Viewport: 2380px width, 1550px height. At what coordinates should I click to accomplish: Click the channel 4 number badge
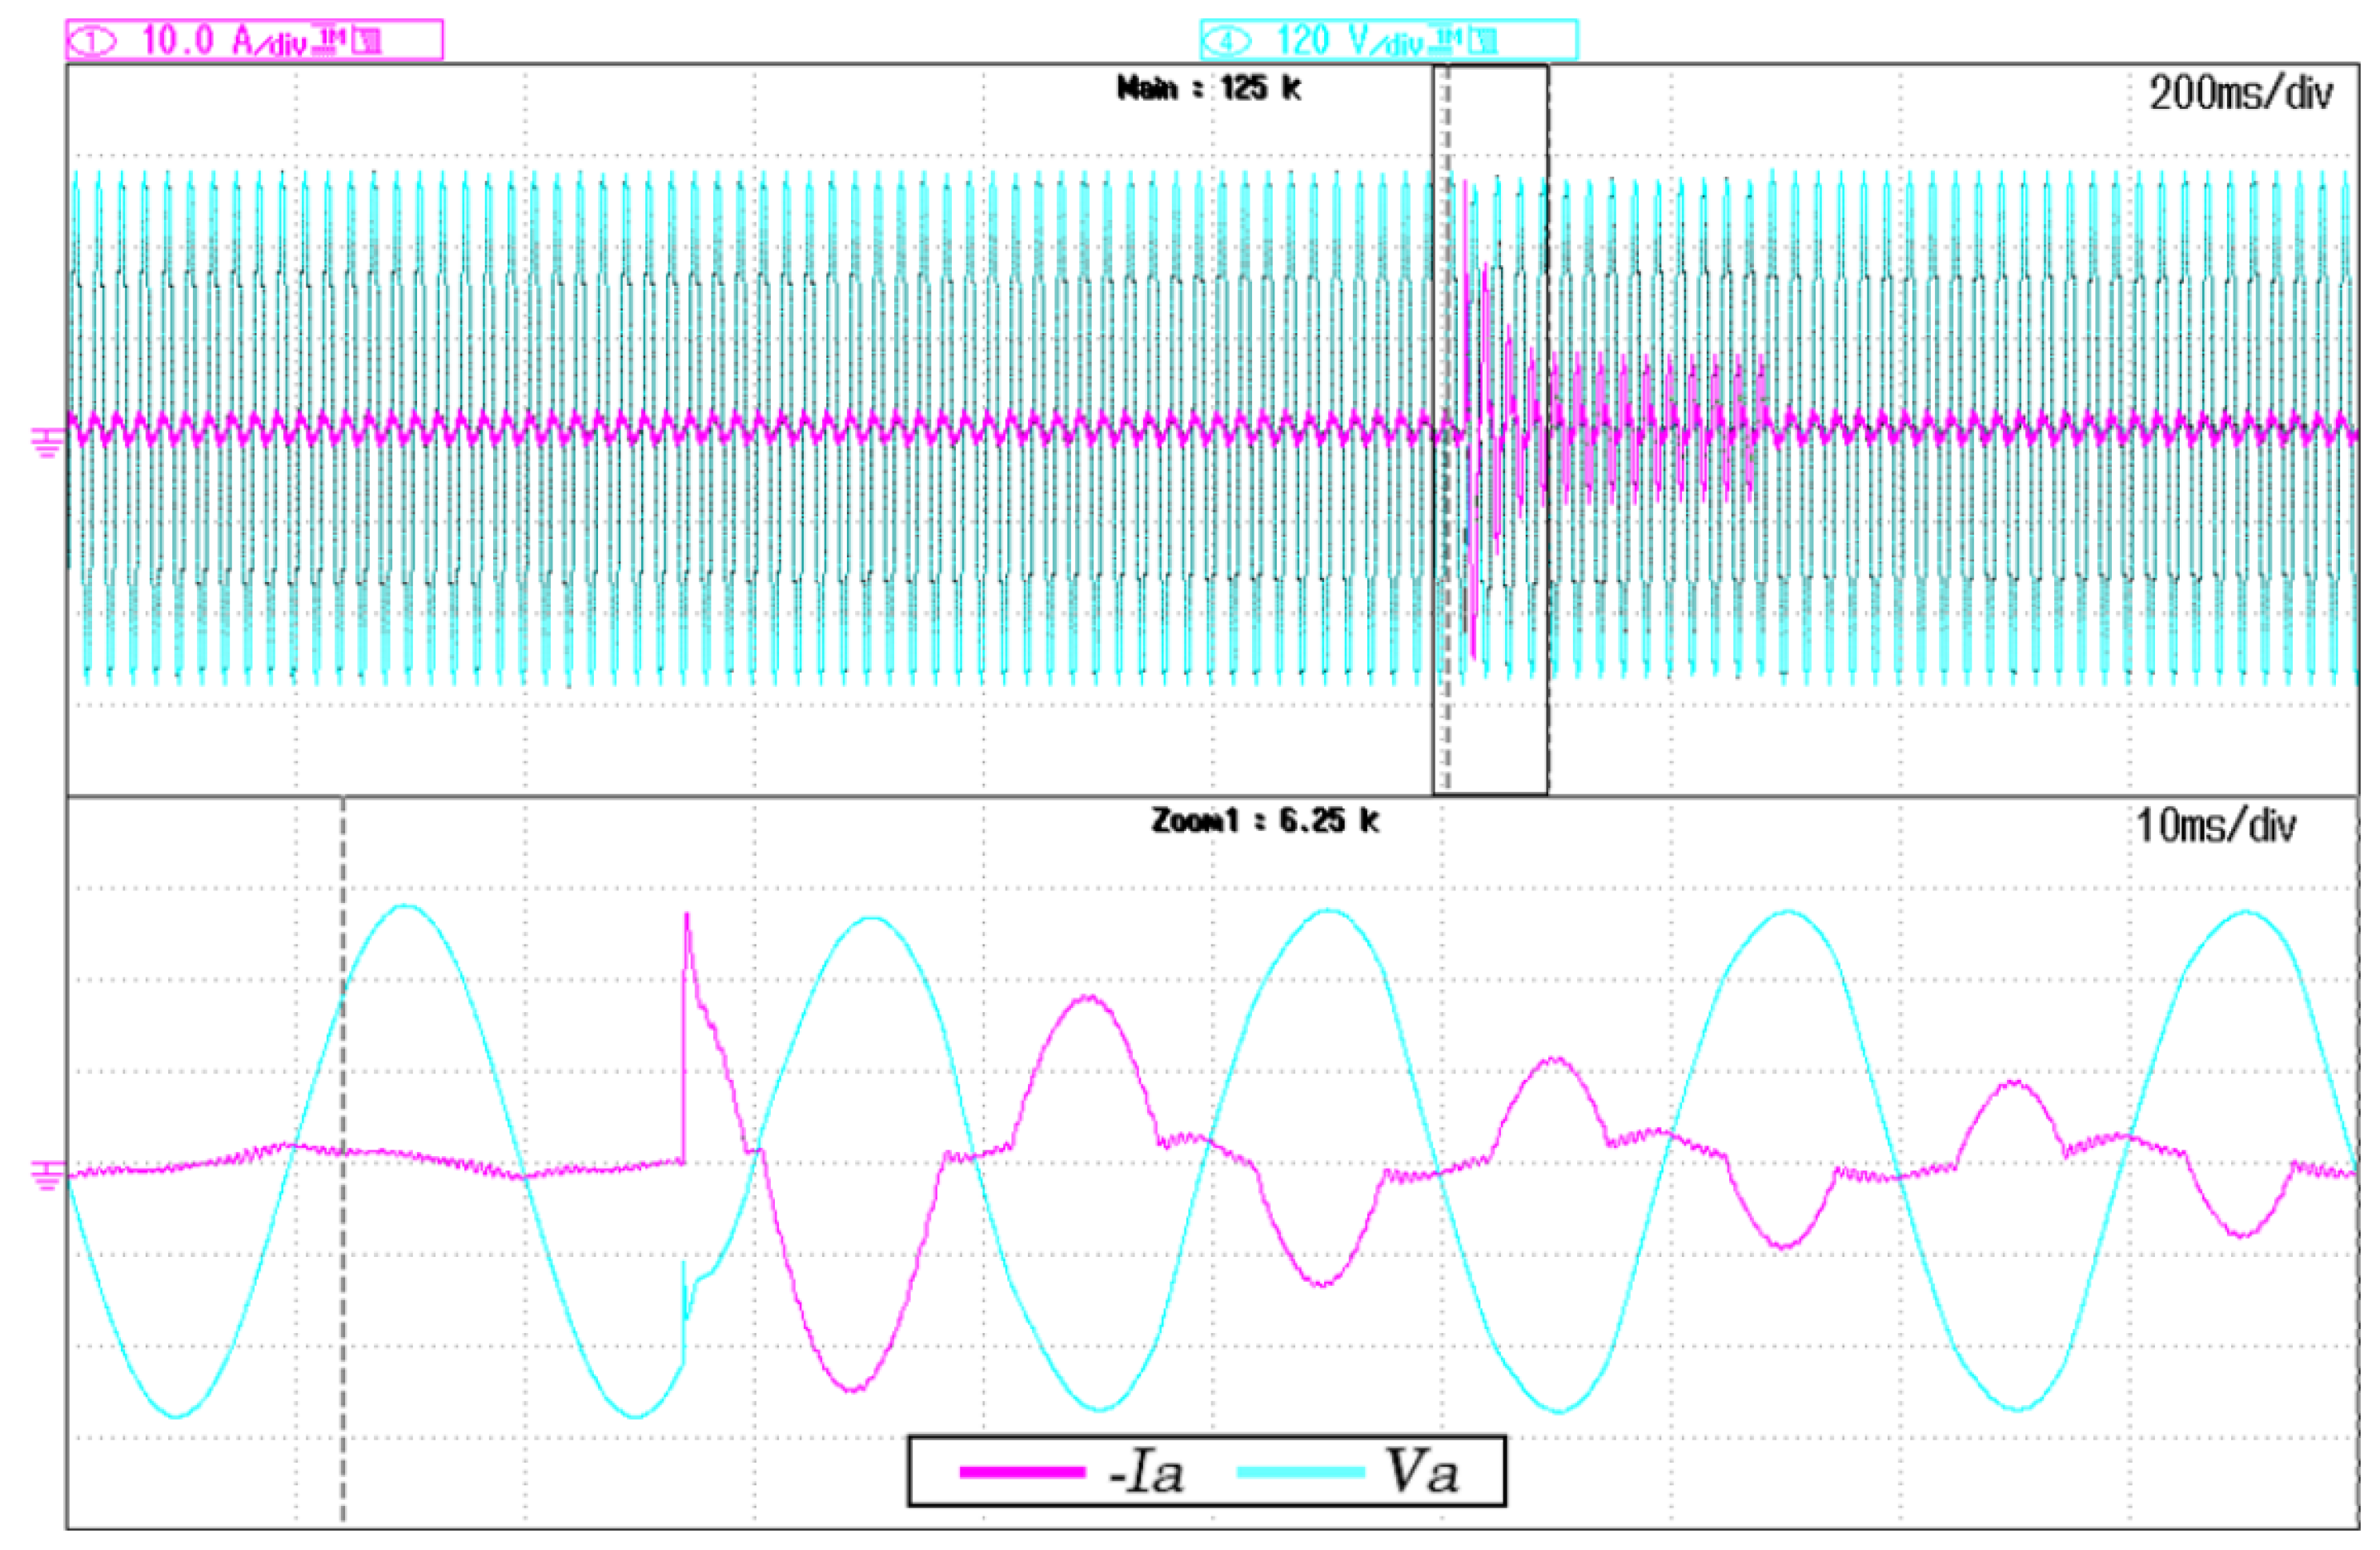[x=1228, y=42]
